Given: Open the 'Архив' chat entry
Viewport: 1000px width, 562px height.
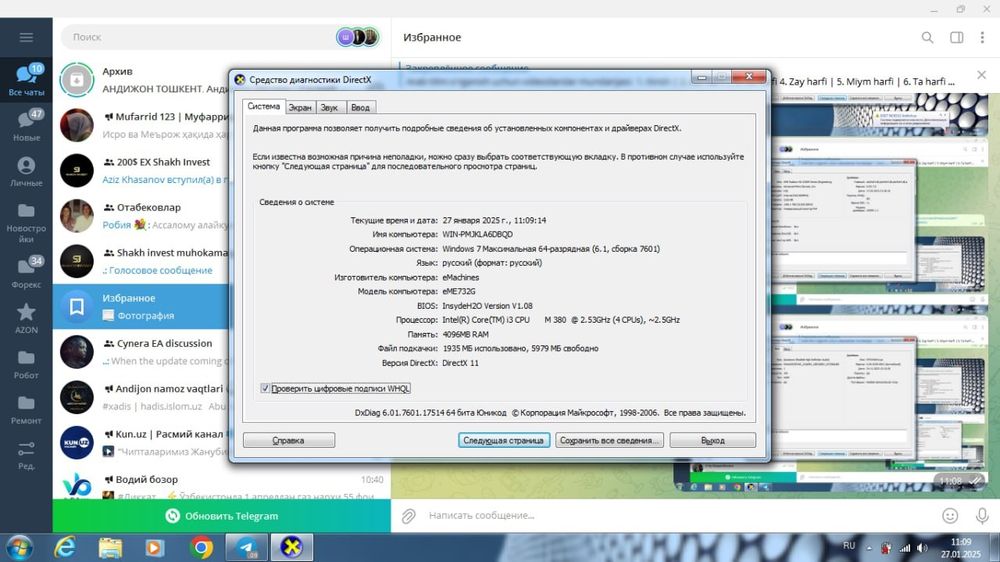Looking at the screenshot, I should 142,80.
